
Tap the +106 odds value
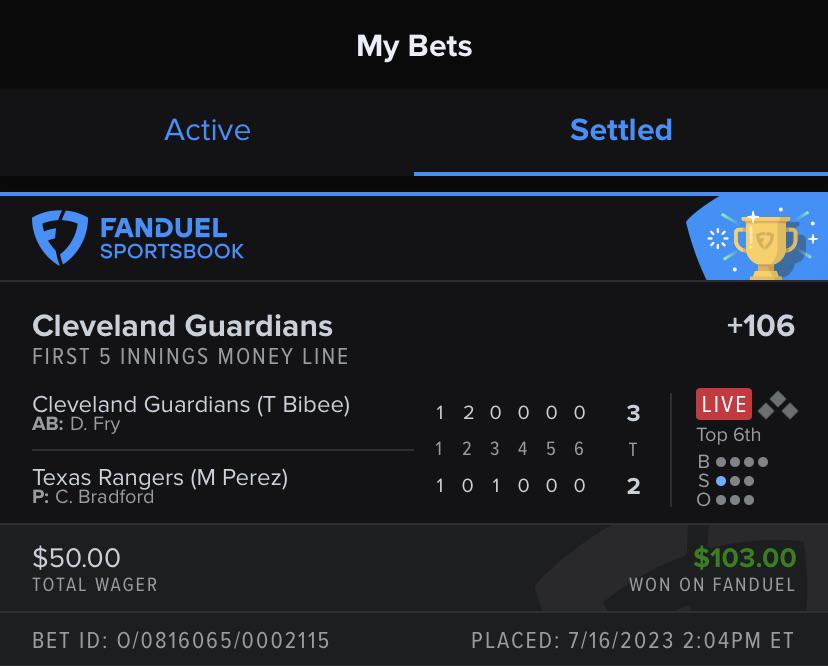[760, 326]
